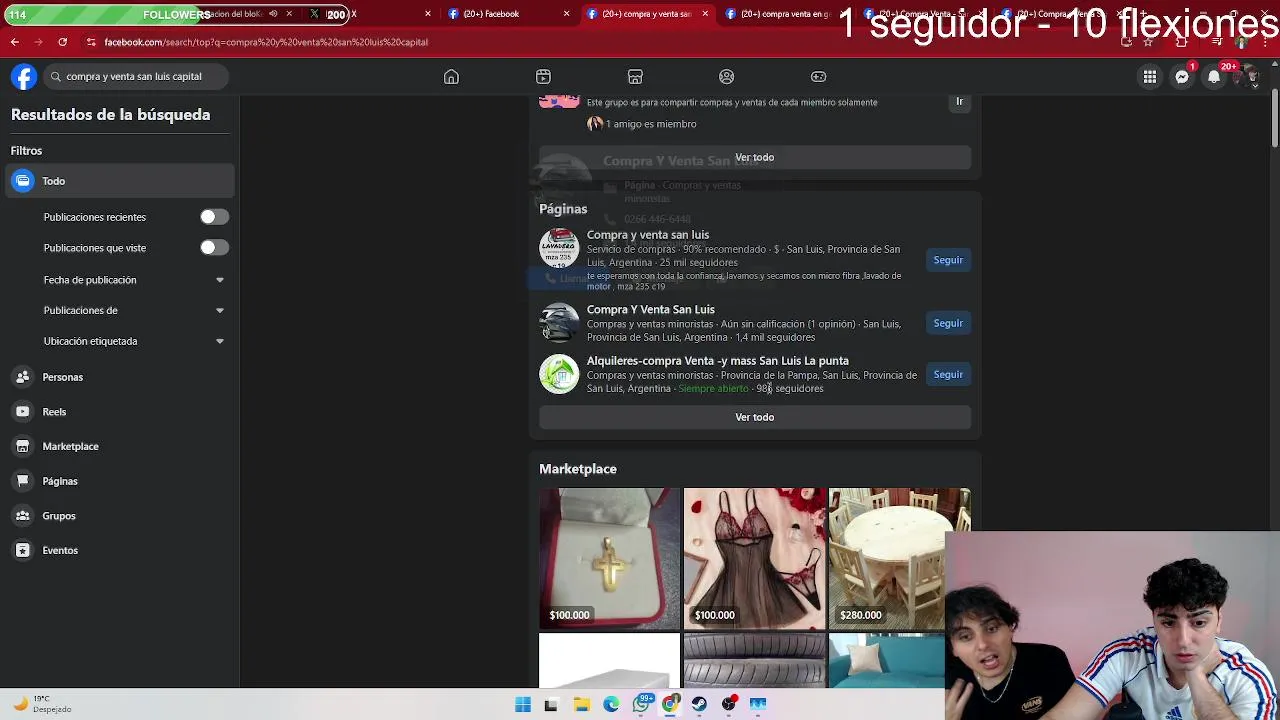
Task: Click '1 amigo es miembro' text
Action: [x=651, y=124]
